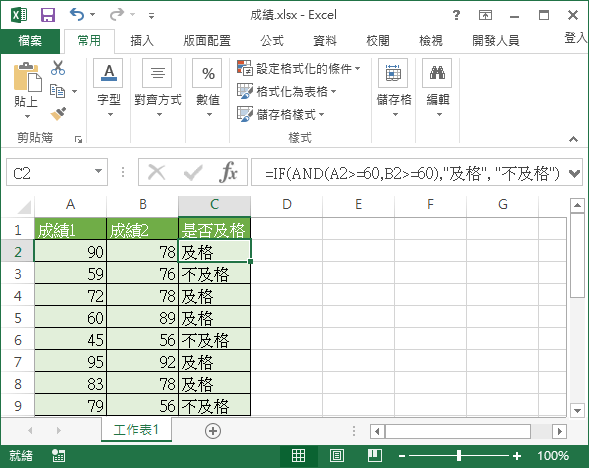589x468 pixels.
Task: Click the Select All corner triangle
Action: tap(24, 207)
